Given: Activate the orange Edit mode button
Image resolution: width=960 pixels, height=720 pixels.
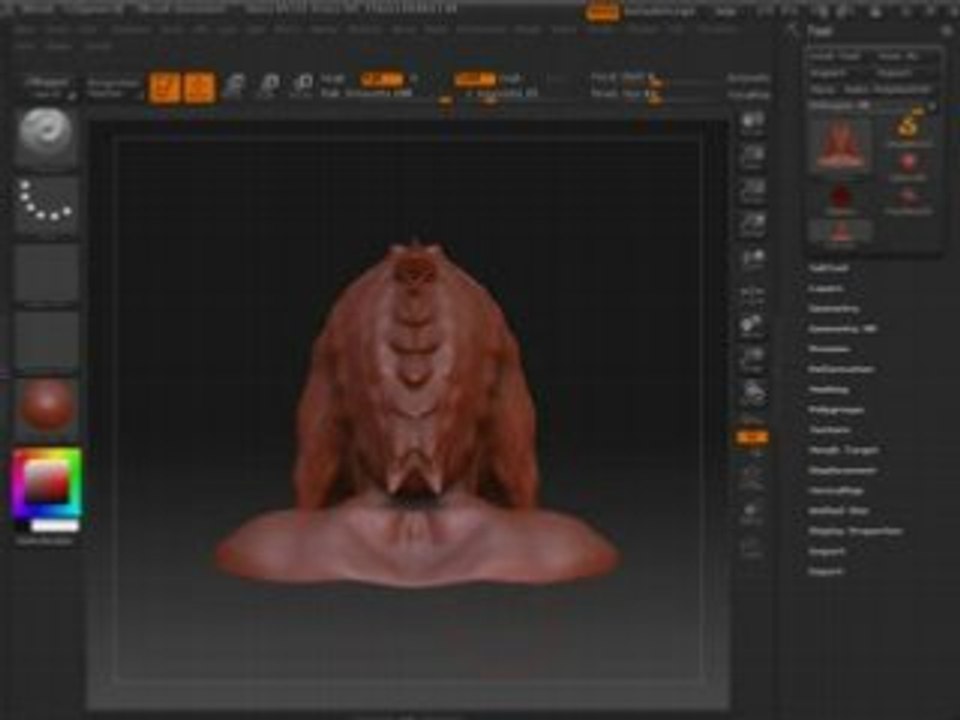Looking at the screenshot, I should click(x=165, y=87).
